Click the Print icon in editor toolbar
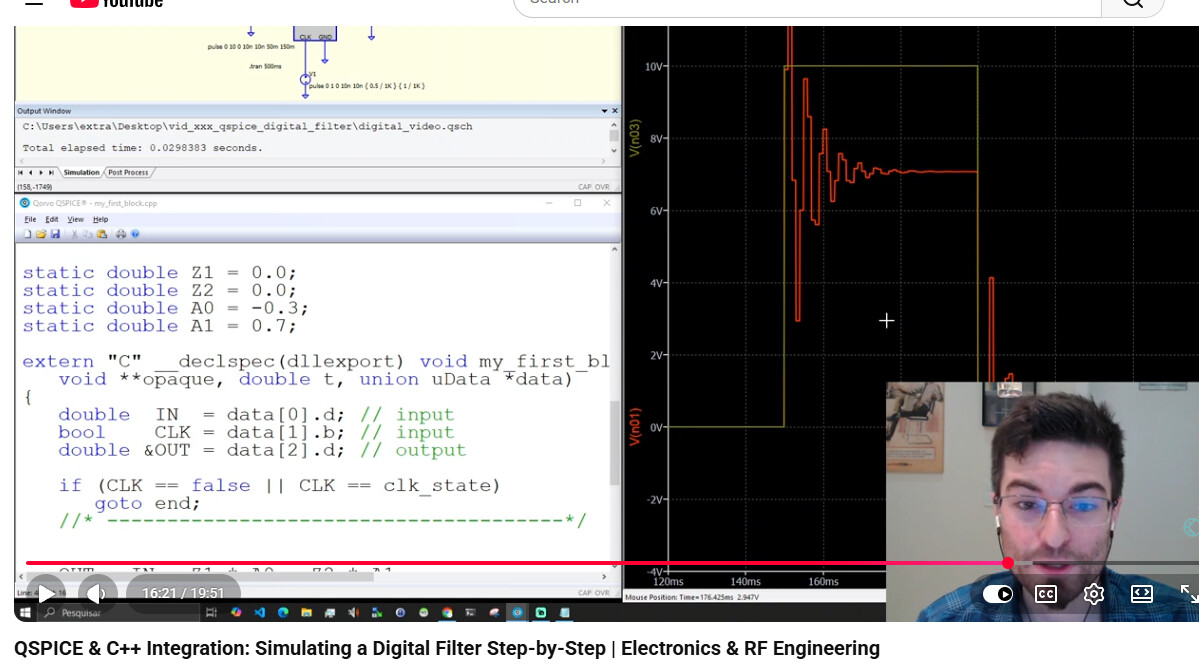Viewport: 1199px width, 666px height. tap(119, 234)
